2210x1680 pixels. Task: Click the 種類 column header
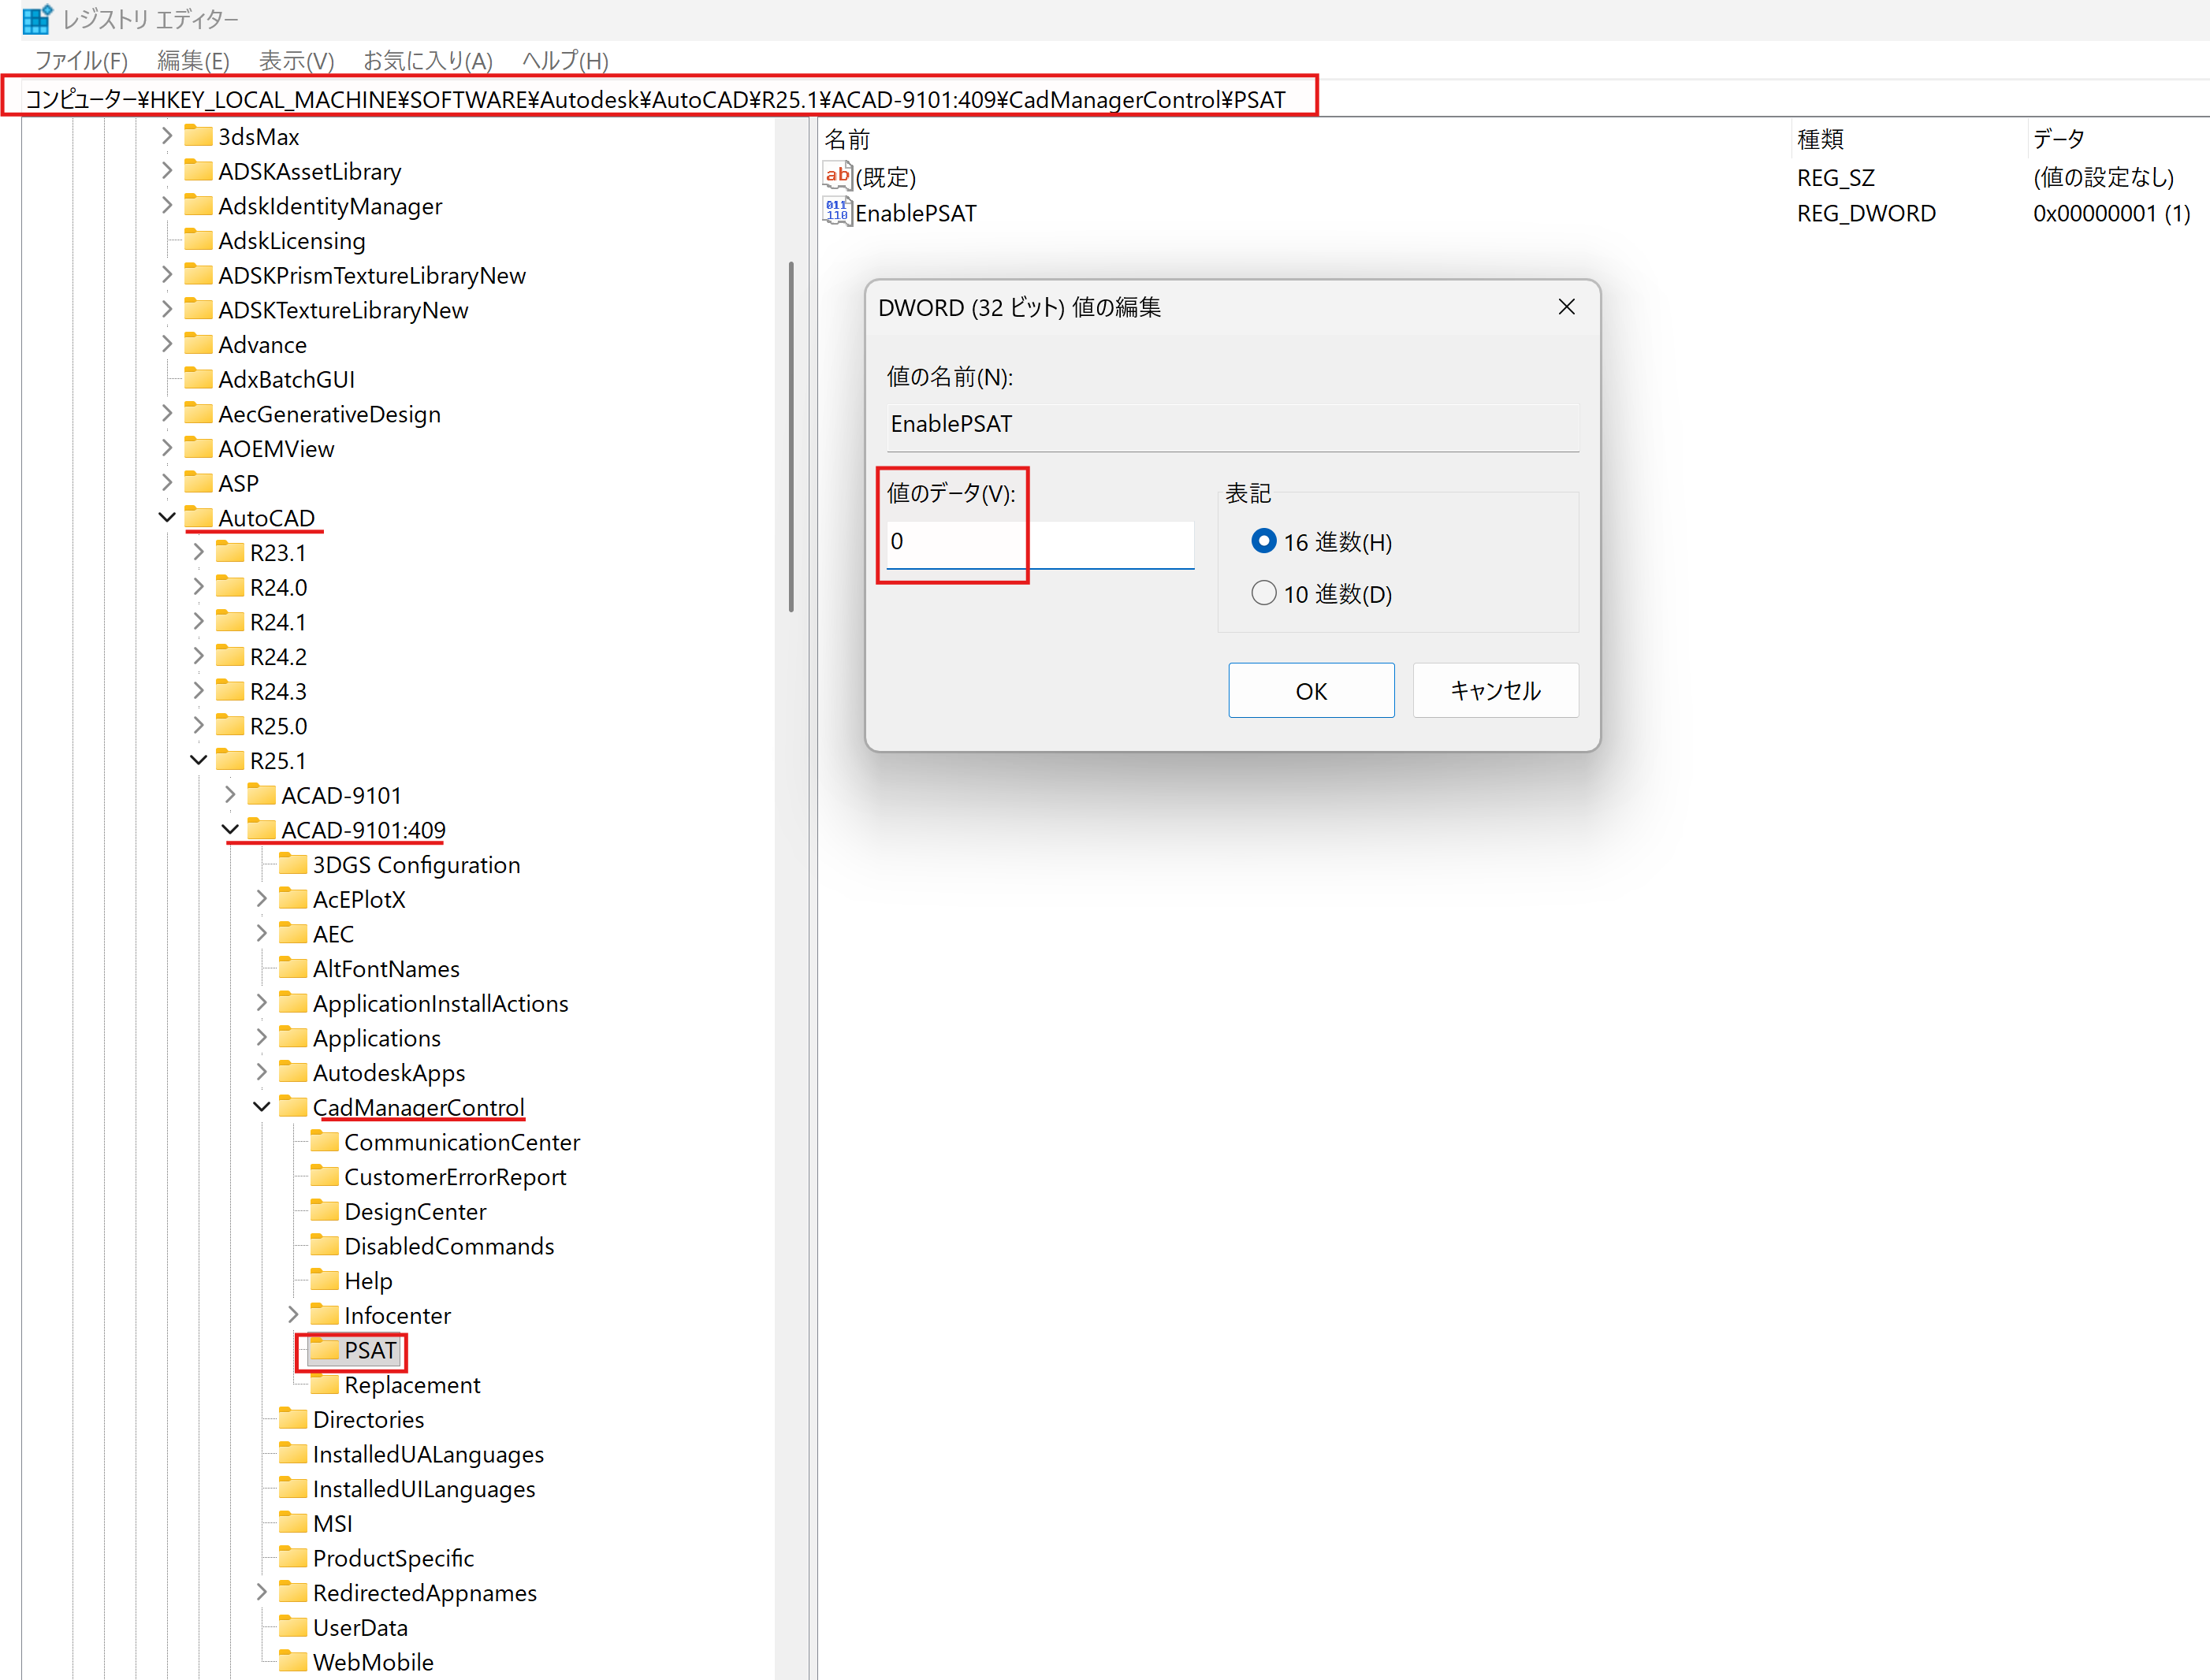coord(1820,139)
